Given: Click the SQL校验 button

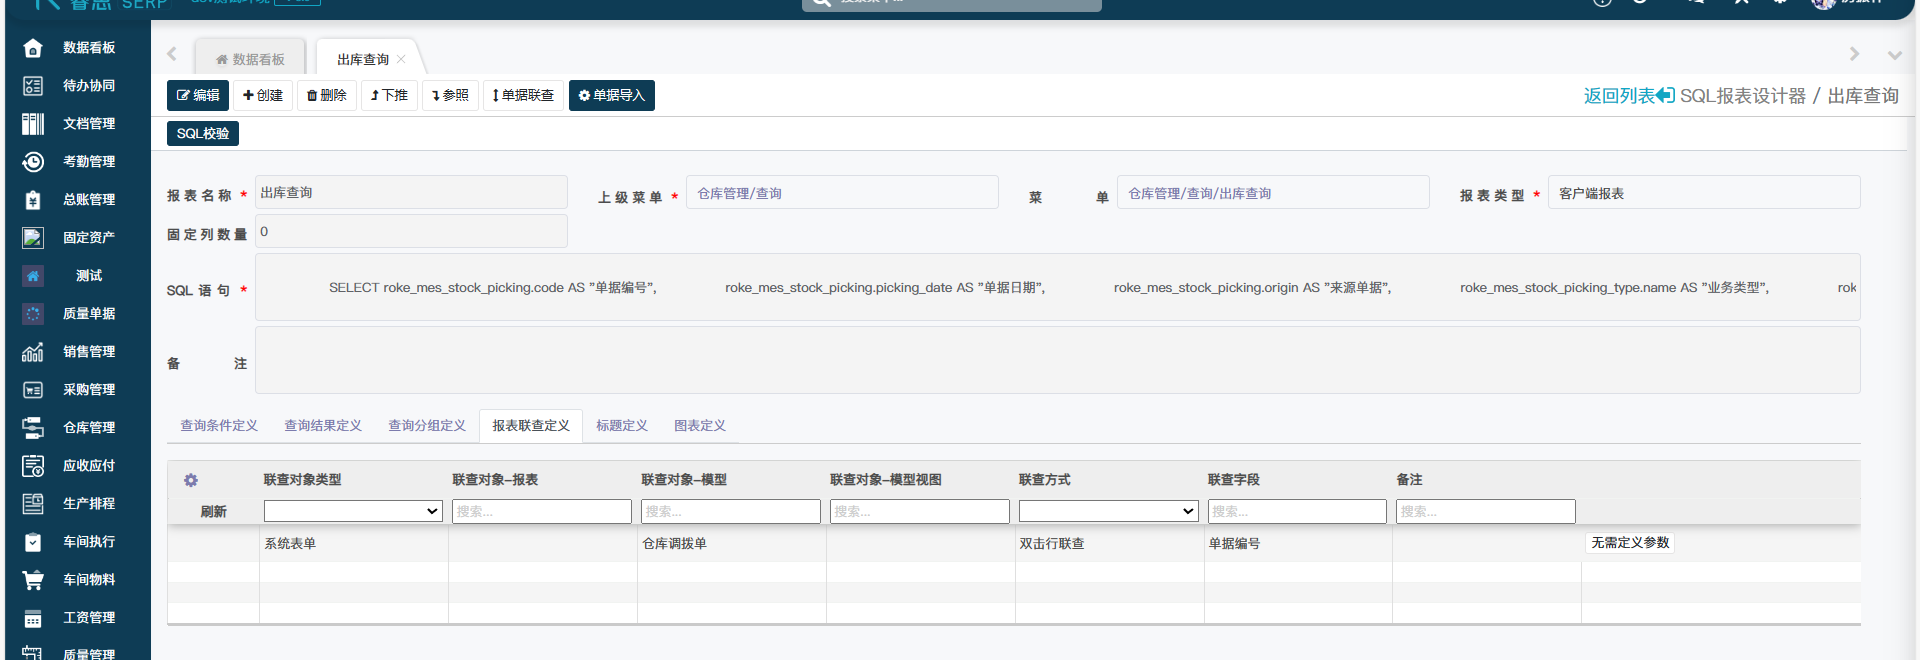Looking at the screenshot, I should [203, 133].
